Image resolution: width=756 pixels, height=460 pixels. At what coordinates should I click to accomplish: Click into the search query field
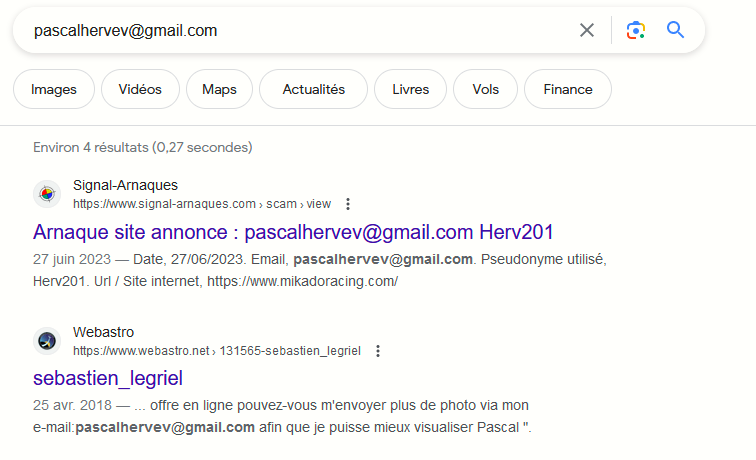coord(300,30)
